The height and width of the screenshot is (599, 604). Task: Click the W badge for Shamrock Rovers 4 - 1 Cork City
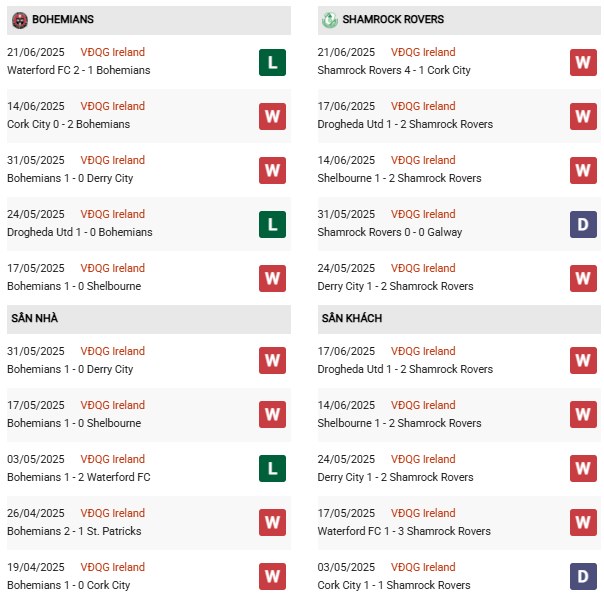coord(583,62)
